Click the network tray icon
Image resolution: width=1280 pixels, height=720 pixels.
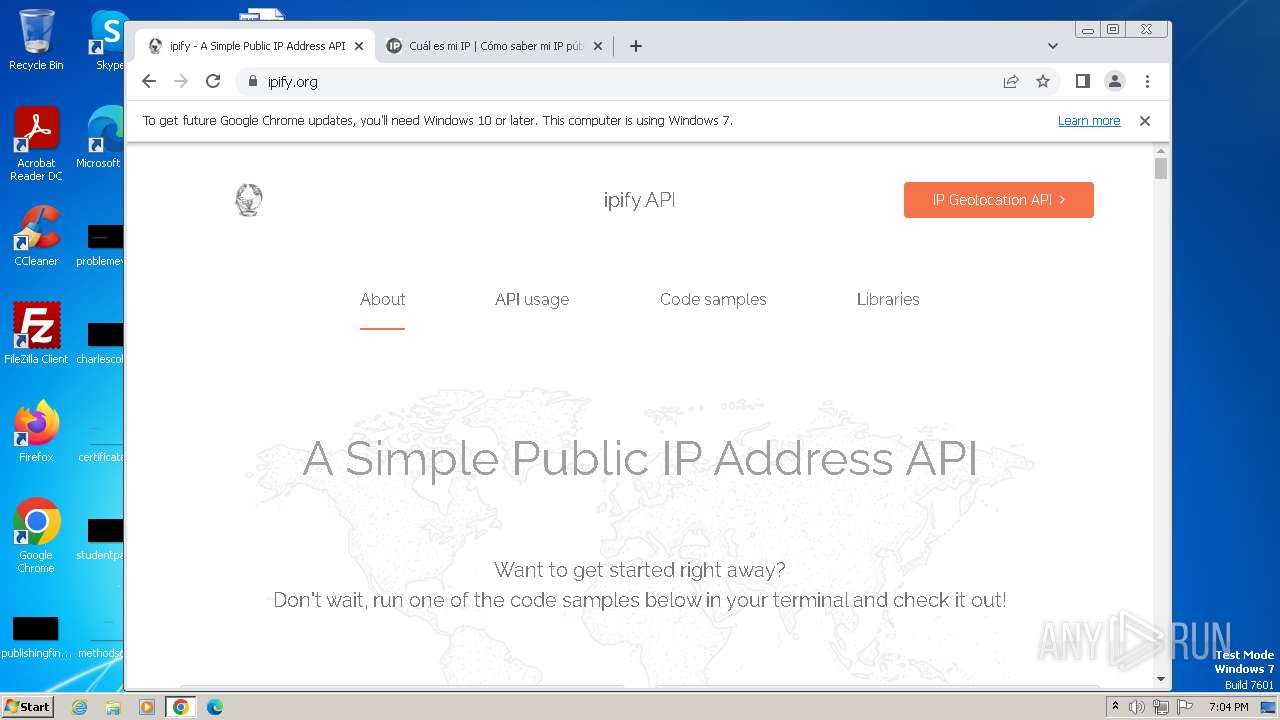pyautogui.click(x=1160, y=707)
